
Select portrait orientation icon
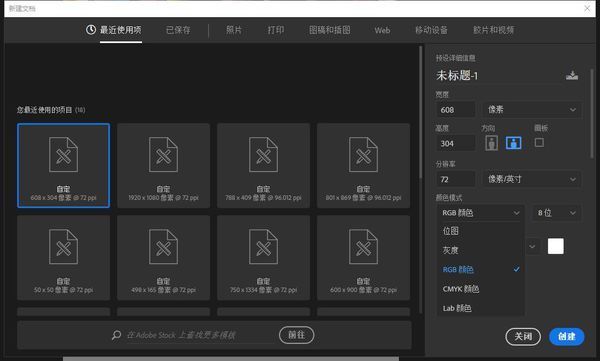[x=491, y=143]
